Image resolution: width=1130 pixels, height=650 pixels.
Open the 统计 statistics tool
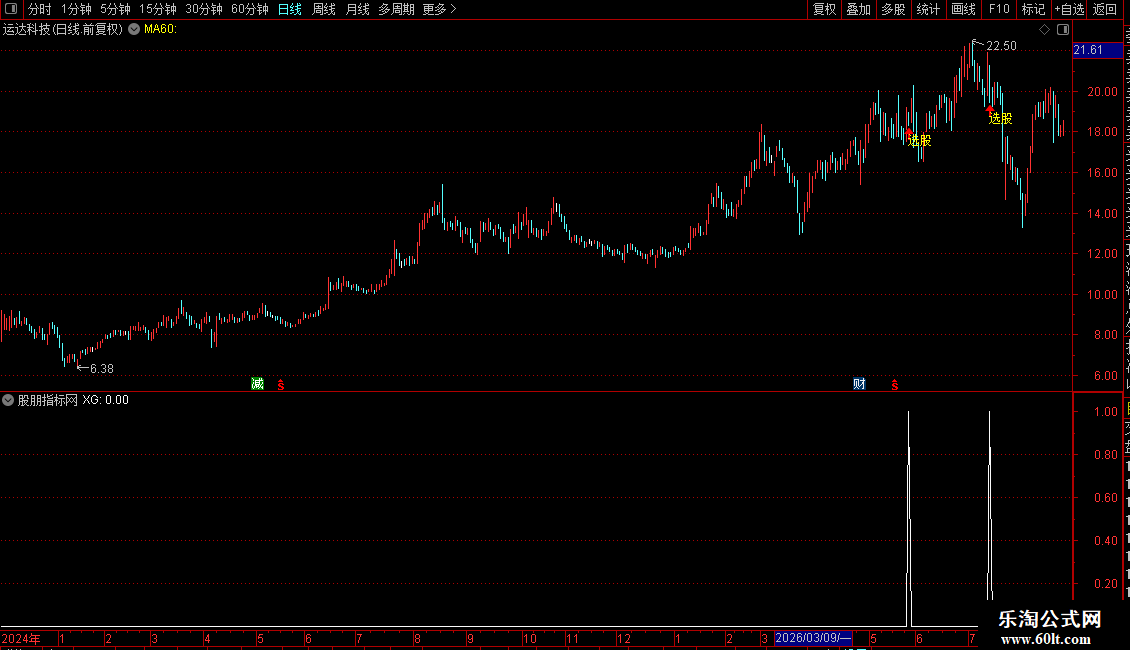click(x=928, y=9)
